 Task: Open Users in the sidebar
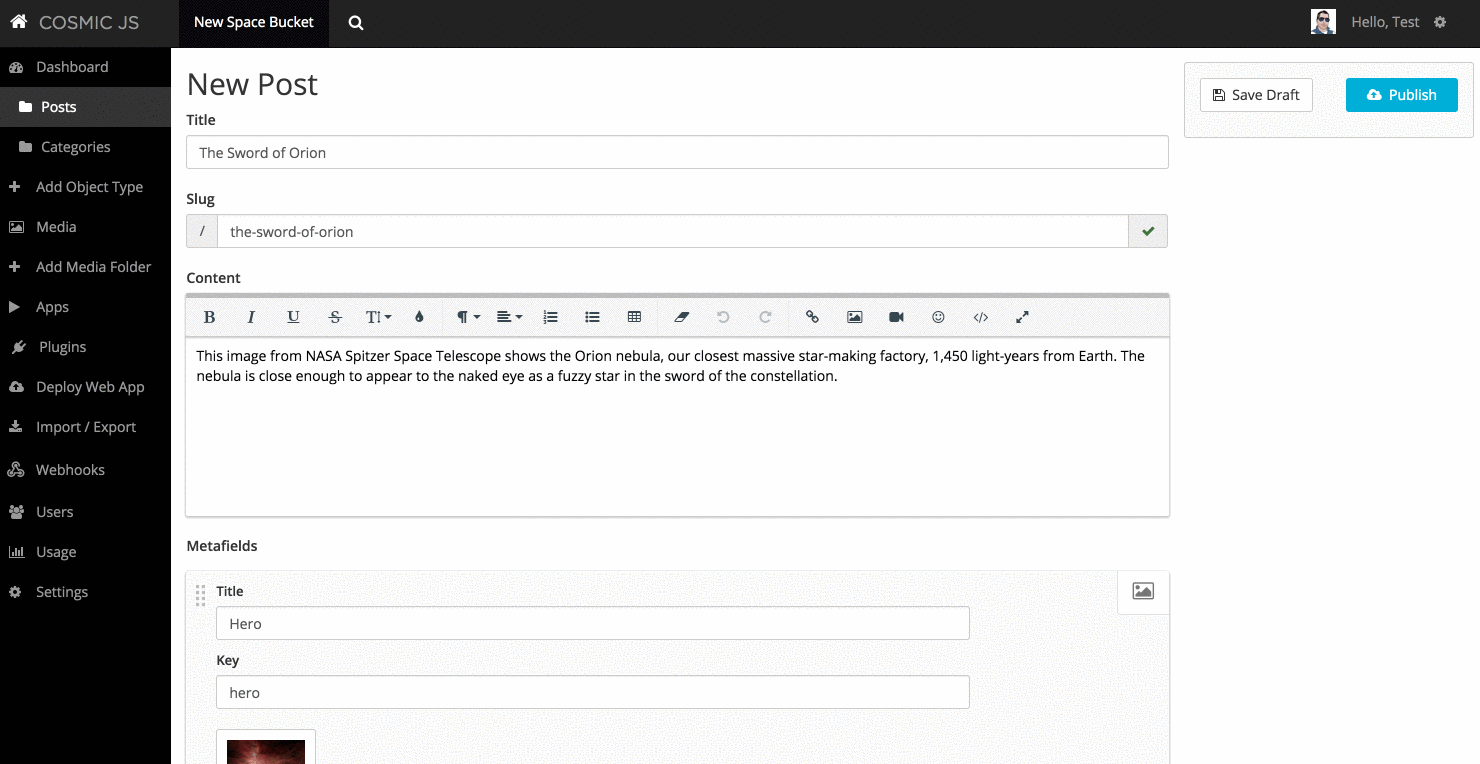(x=85, y=512)
